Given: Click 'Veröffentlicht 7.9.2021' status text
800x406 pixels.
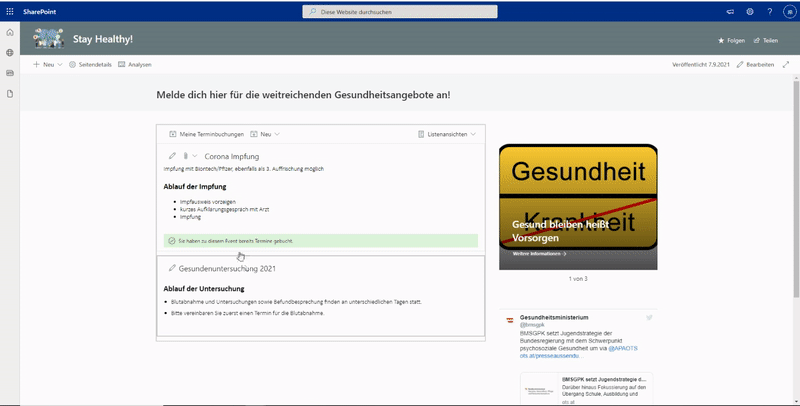Looking at the screenshot, I should [x=701, y=64].
